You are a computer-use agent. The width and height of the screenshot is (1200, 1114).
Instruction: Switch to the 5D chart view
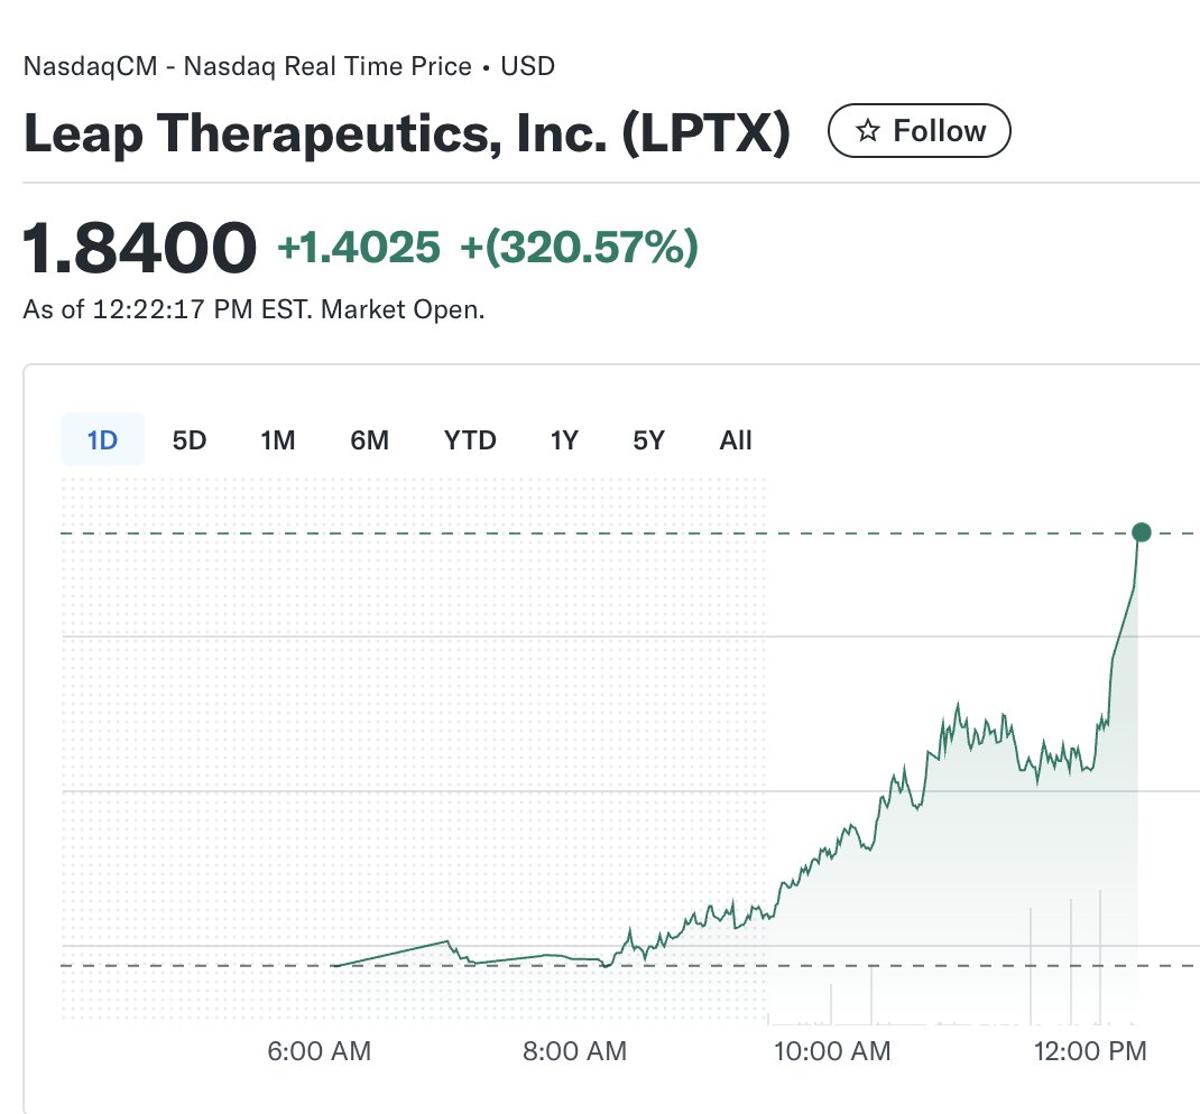click(187, 440)
